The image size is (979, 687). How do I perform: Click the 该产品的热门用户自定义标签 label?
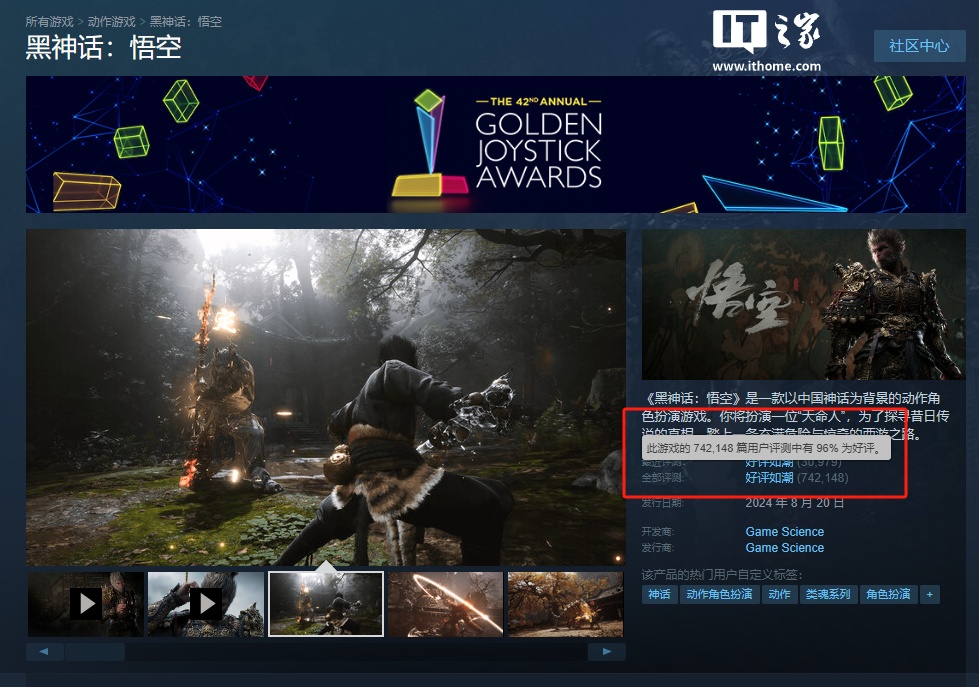pos(722,575)
